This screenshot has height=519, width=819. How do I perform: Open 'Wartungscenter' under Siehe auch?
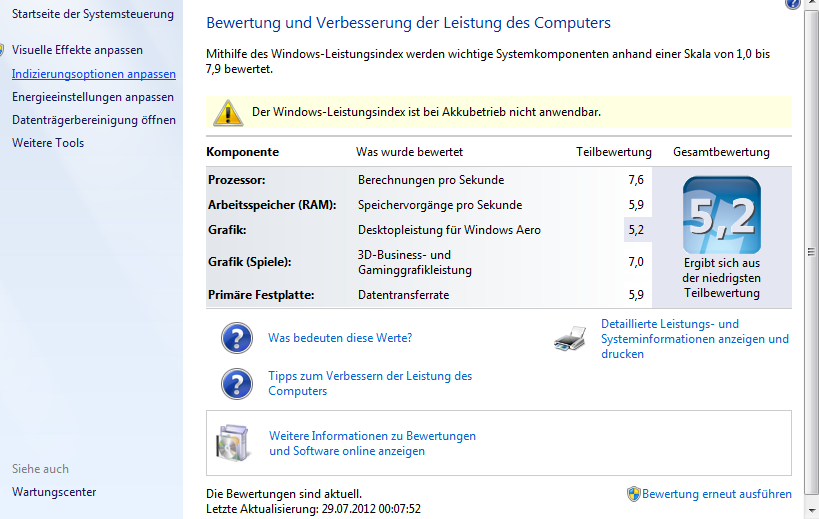tap(54, 492)
